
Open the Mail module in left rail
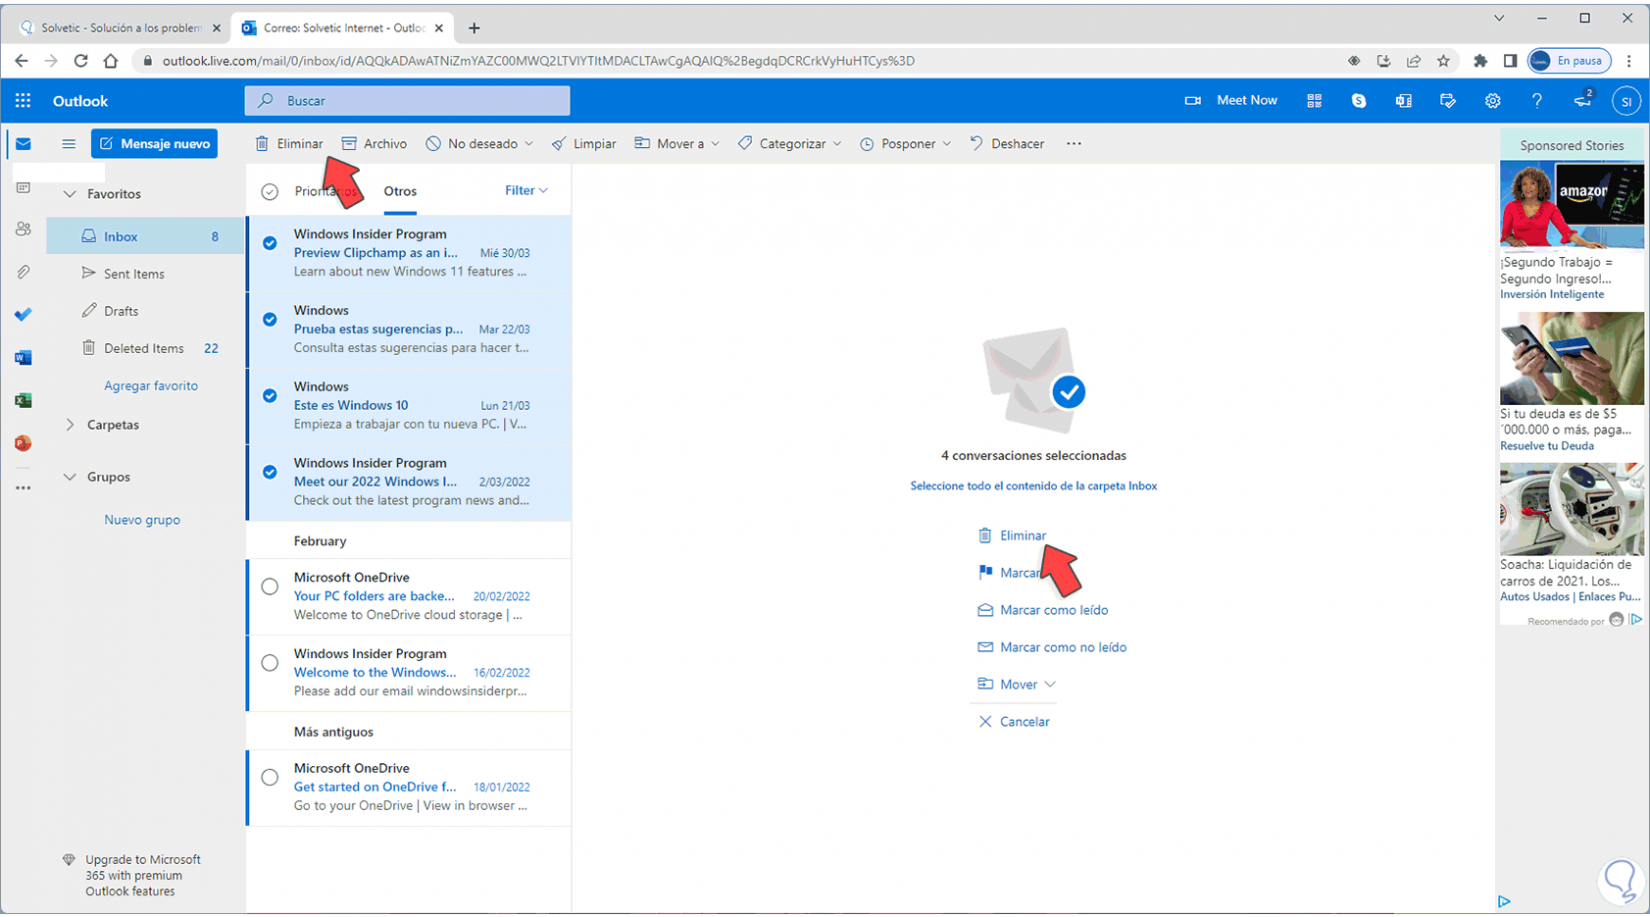(x=23, y=144)
